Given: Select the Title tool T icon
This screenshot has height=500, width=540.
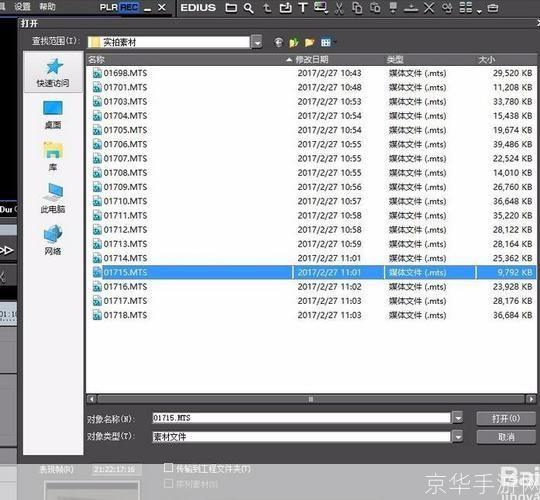Looking at the screenshot, I should [x=303, y=8].
